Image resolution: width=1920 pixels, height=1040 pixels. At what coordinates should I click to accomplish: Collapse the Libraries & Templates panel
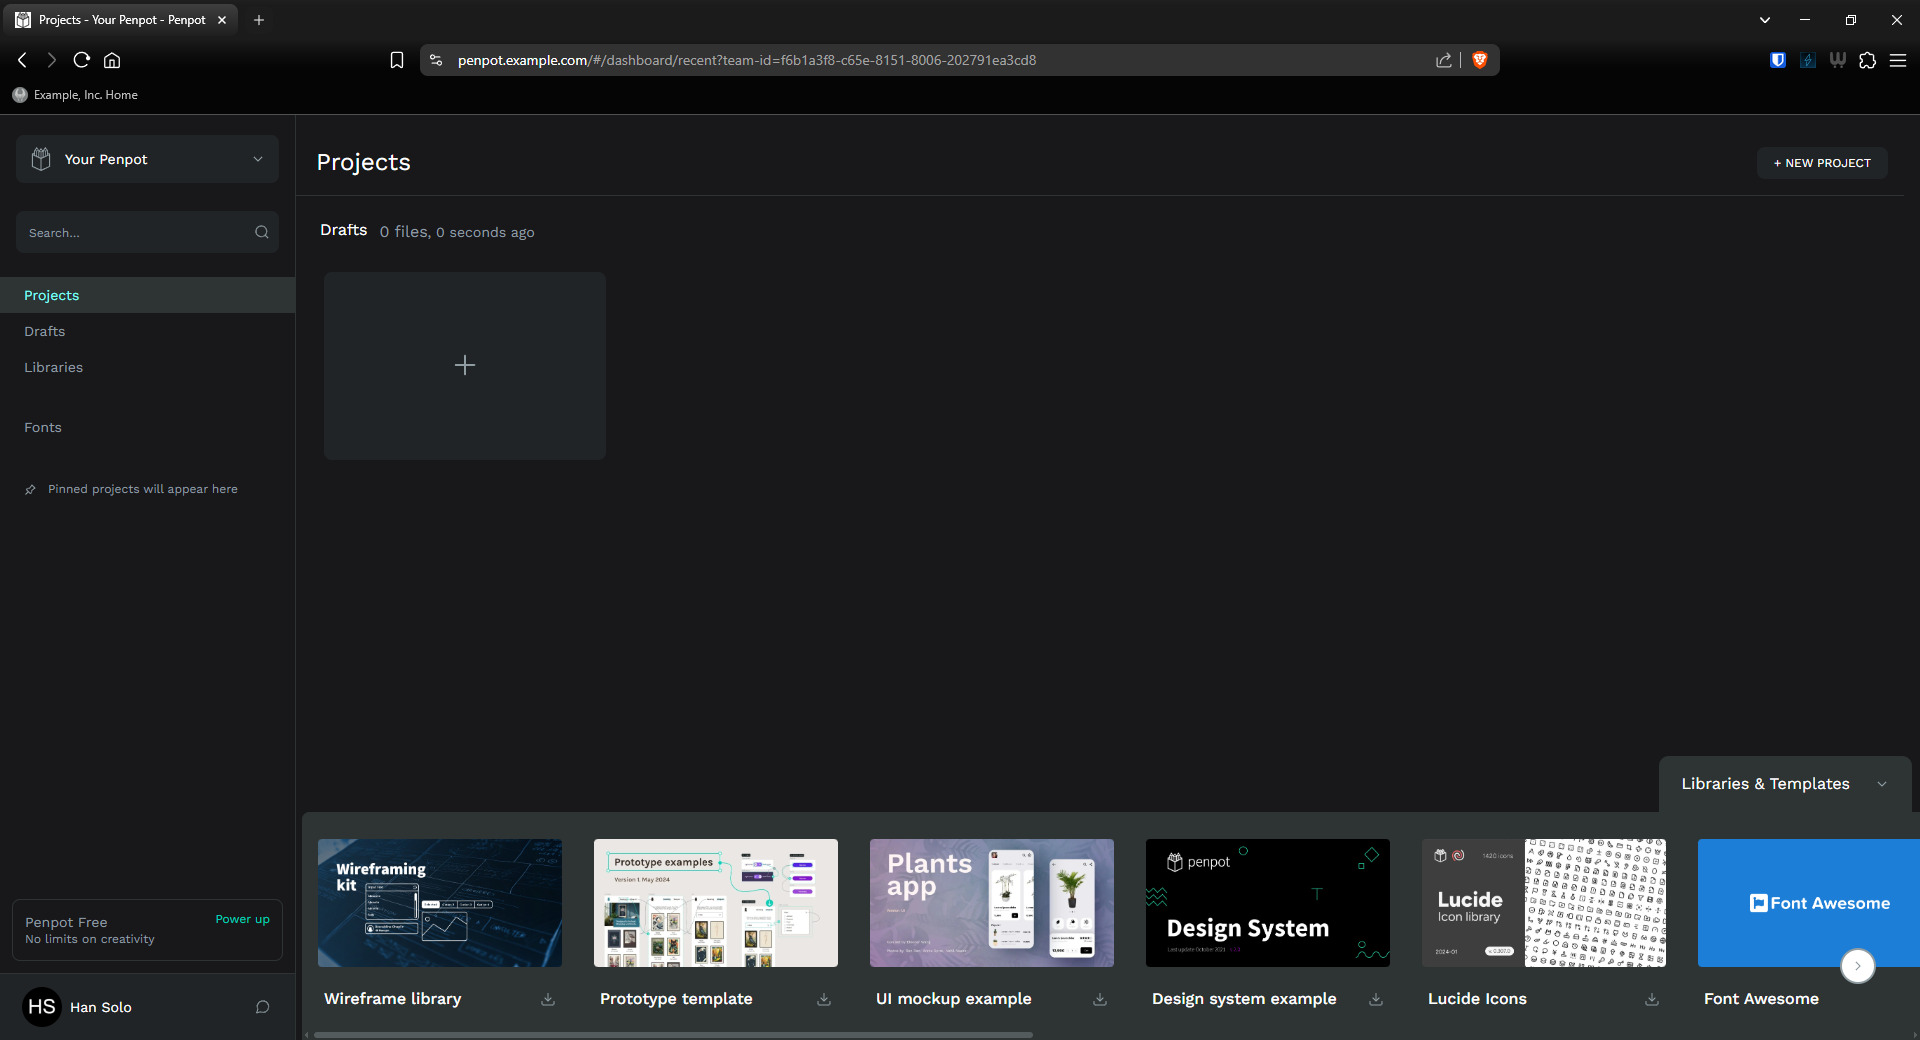[x=1882, y=784]
